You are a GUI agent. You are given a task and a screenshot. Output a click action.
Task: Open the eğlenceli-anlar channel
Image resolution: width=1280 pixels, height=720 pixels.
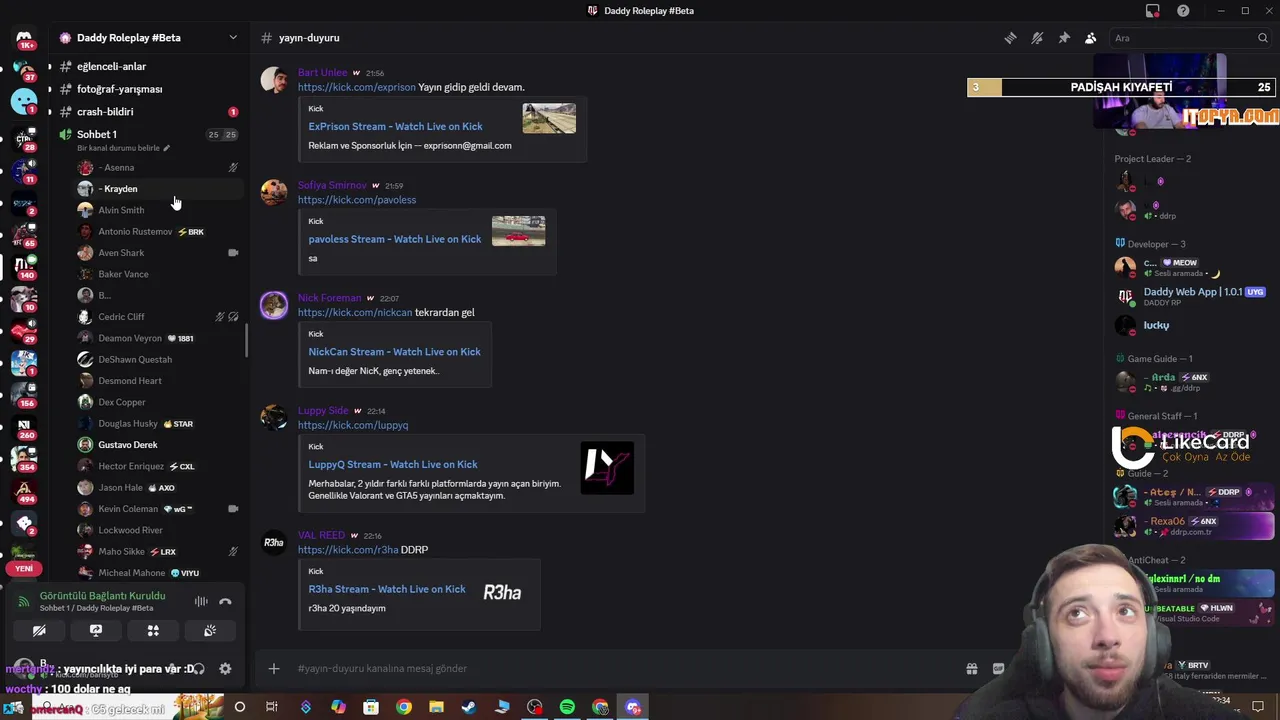[x=111, y=66]
